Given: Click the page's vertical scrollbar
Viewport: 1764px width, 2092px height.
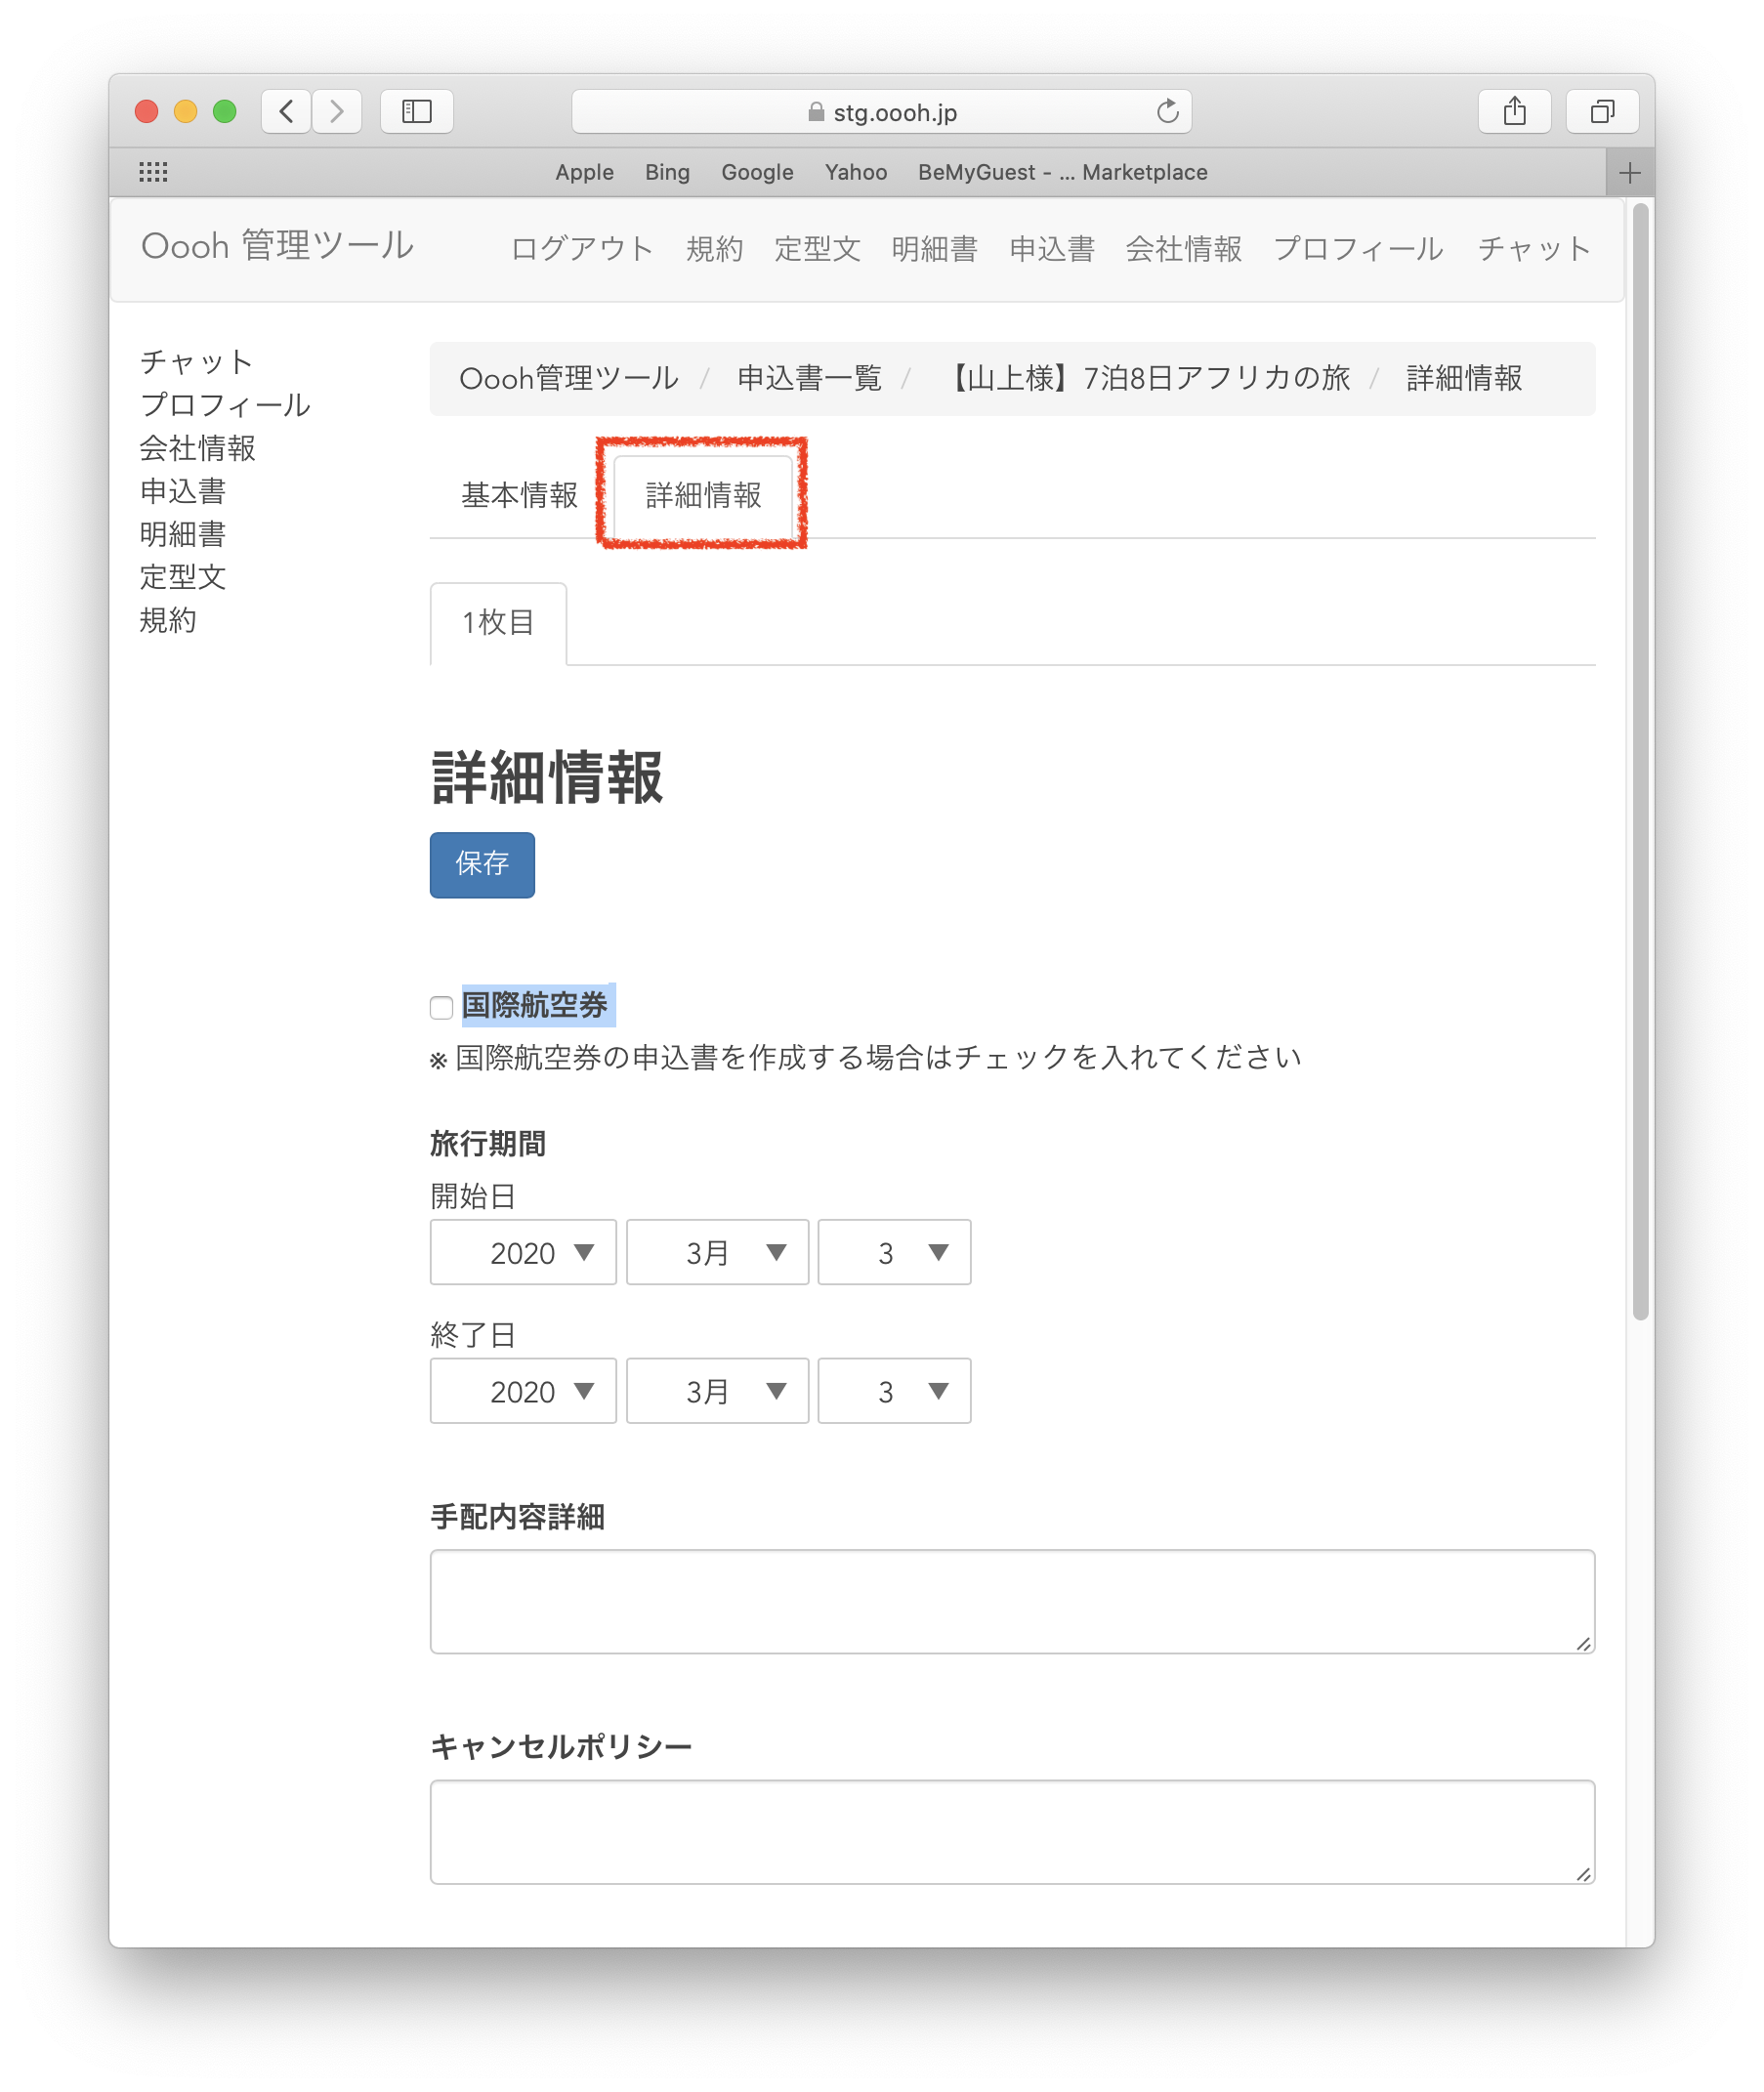Looking at the screenshot, I should coord(1640,761).
